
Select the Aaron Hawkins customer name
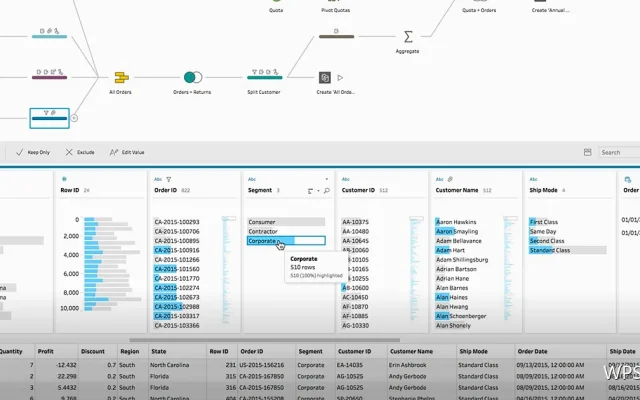point(456,222)
